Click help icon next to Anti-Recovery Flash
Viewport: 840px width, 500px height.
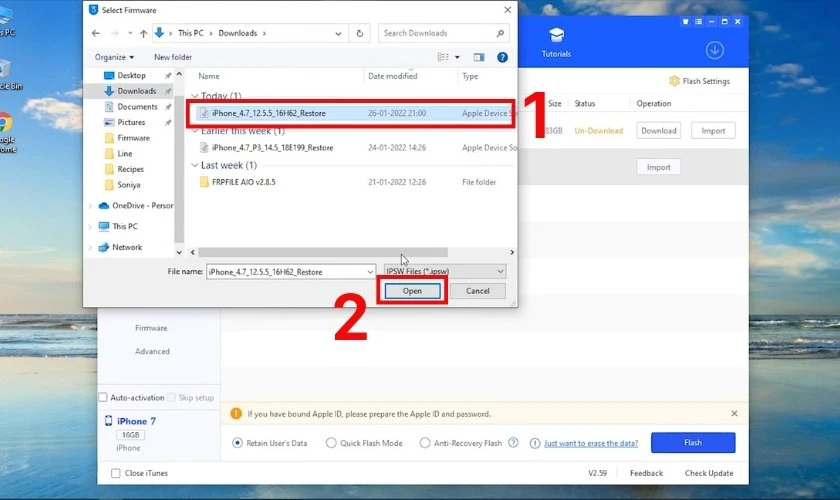513,442
